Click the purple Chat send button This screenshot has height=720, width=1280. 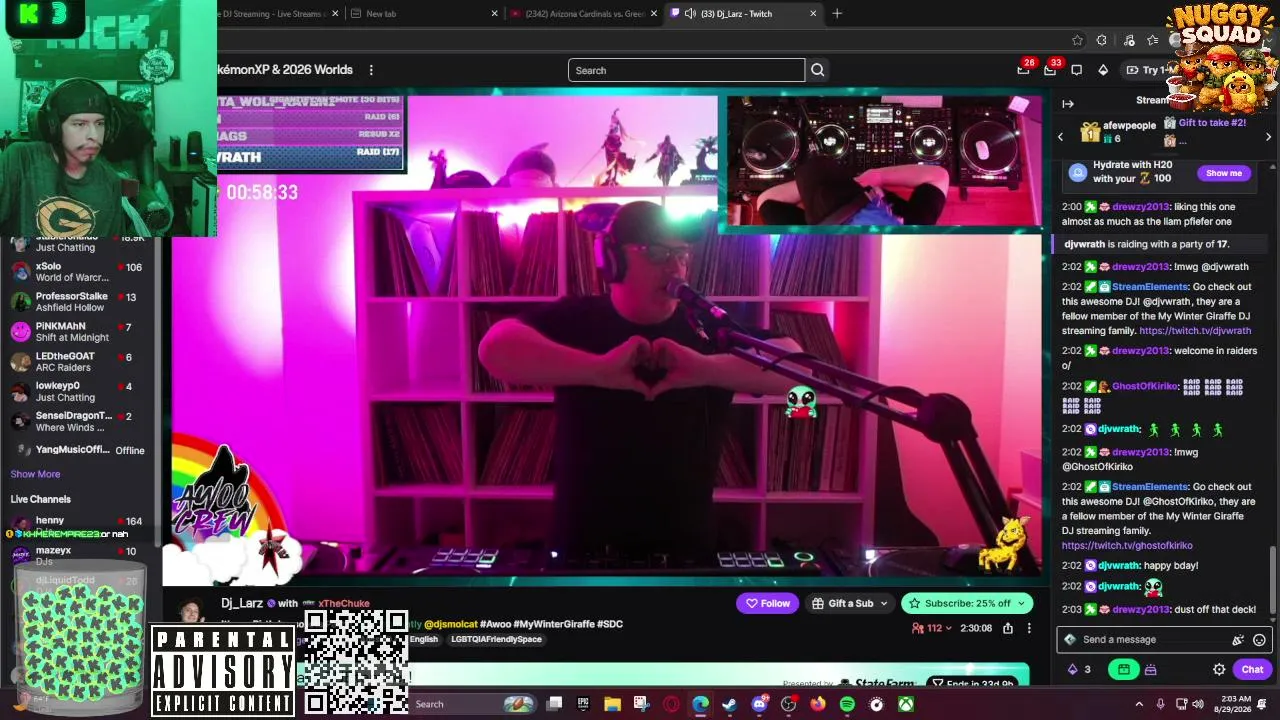coord(1252,670)
